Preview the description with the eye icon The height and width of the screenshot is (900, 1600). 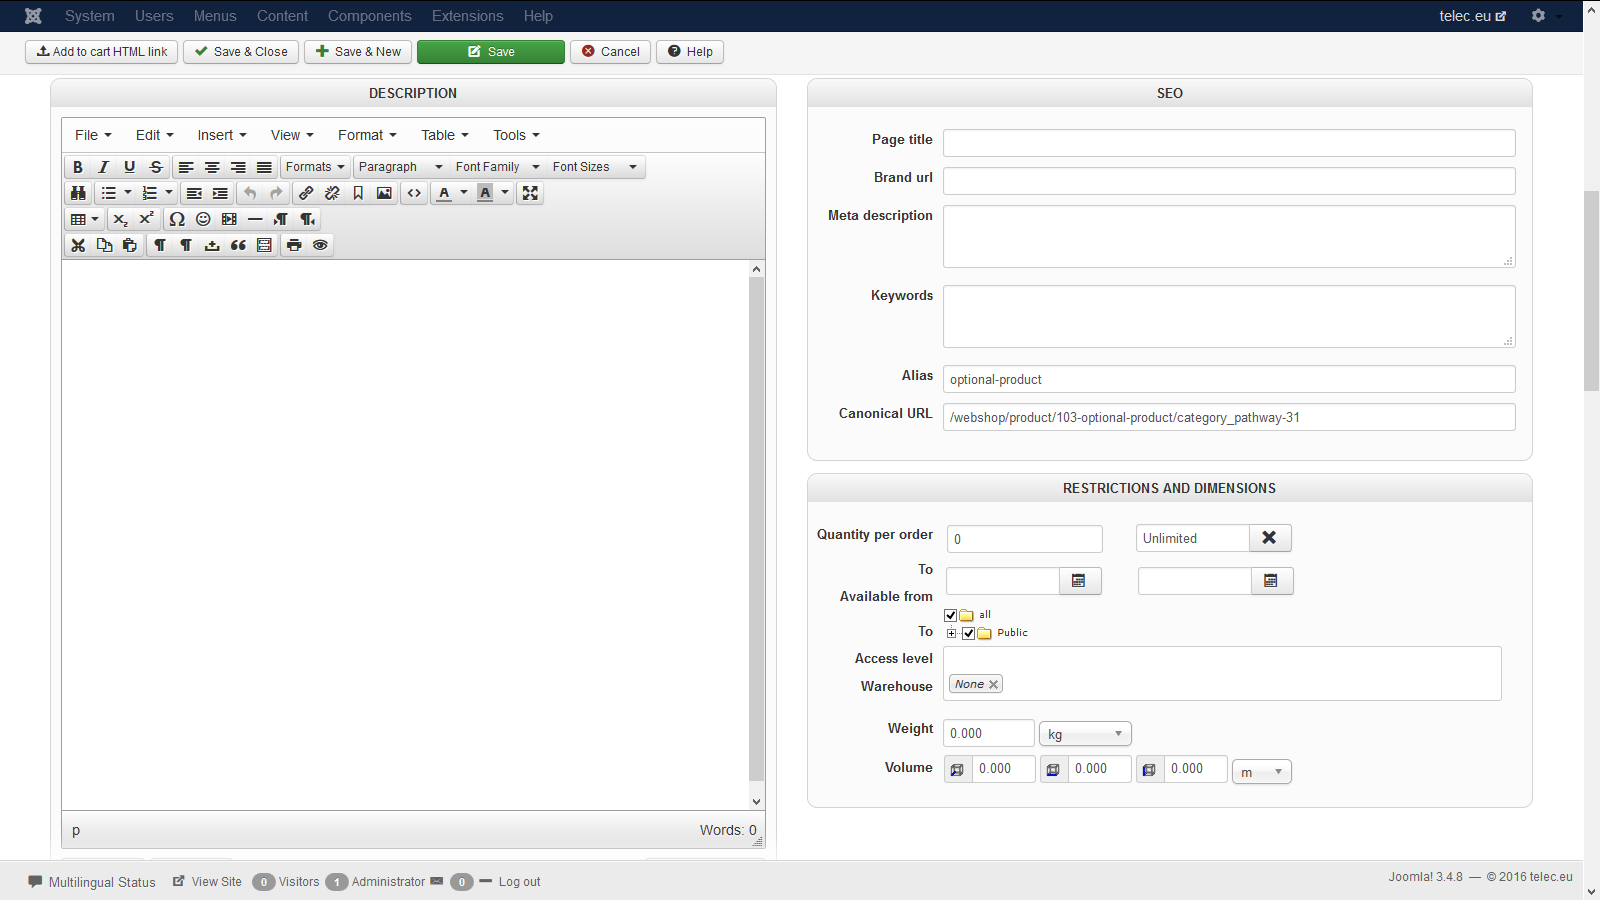point(320,245)
